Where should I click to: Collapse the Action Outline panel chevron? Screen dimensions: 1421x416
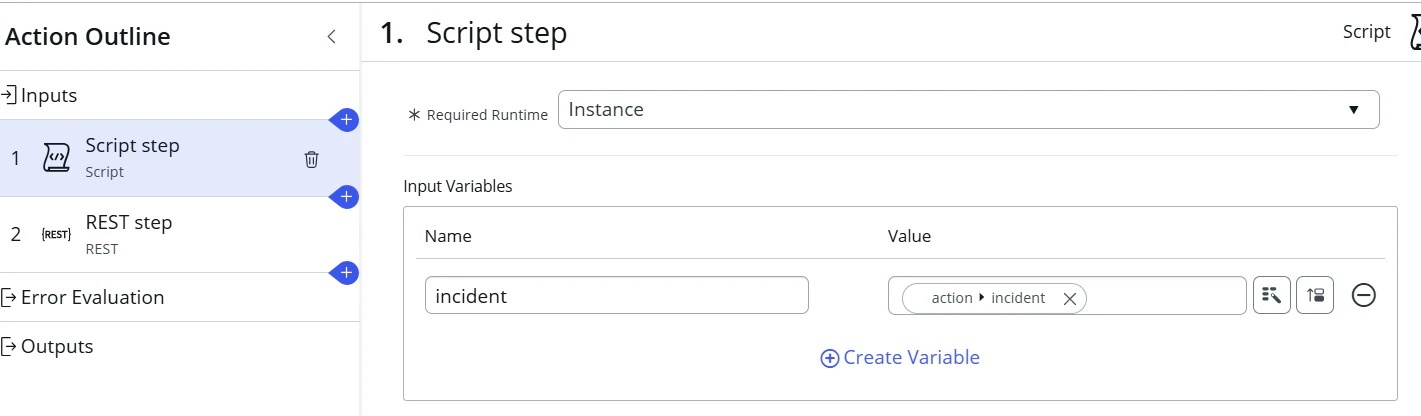tap(332, 37)
